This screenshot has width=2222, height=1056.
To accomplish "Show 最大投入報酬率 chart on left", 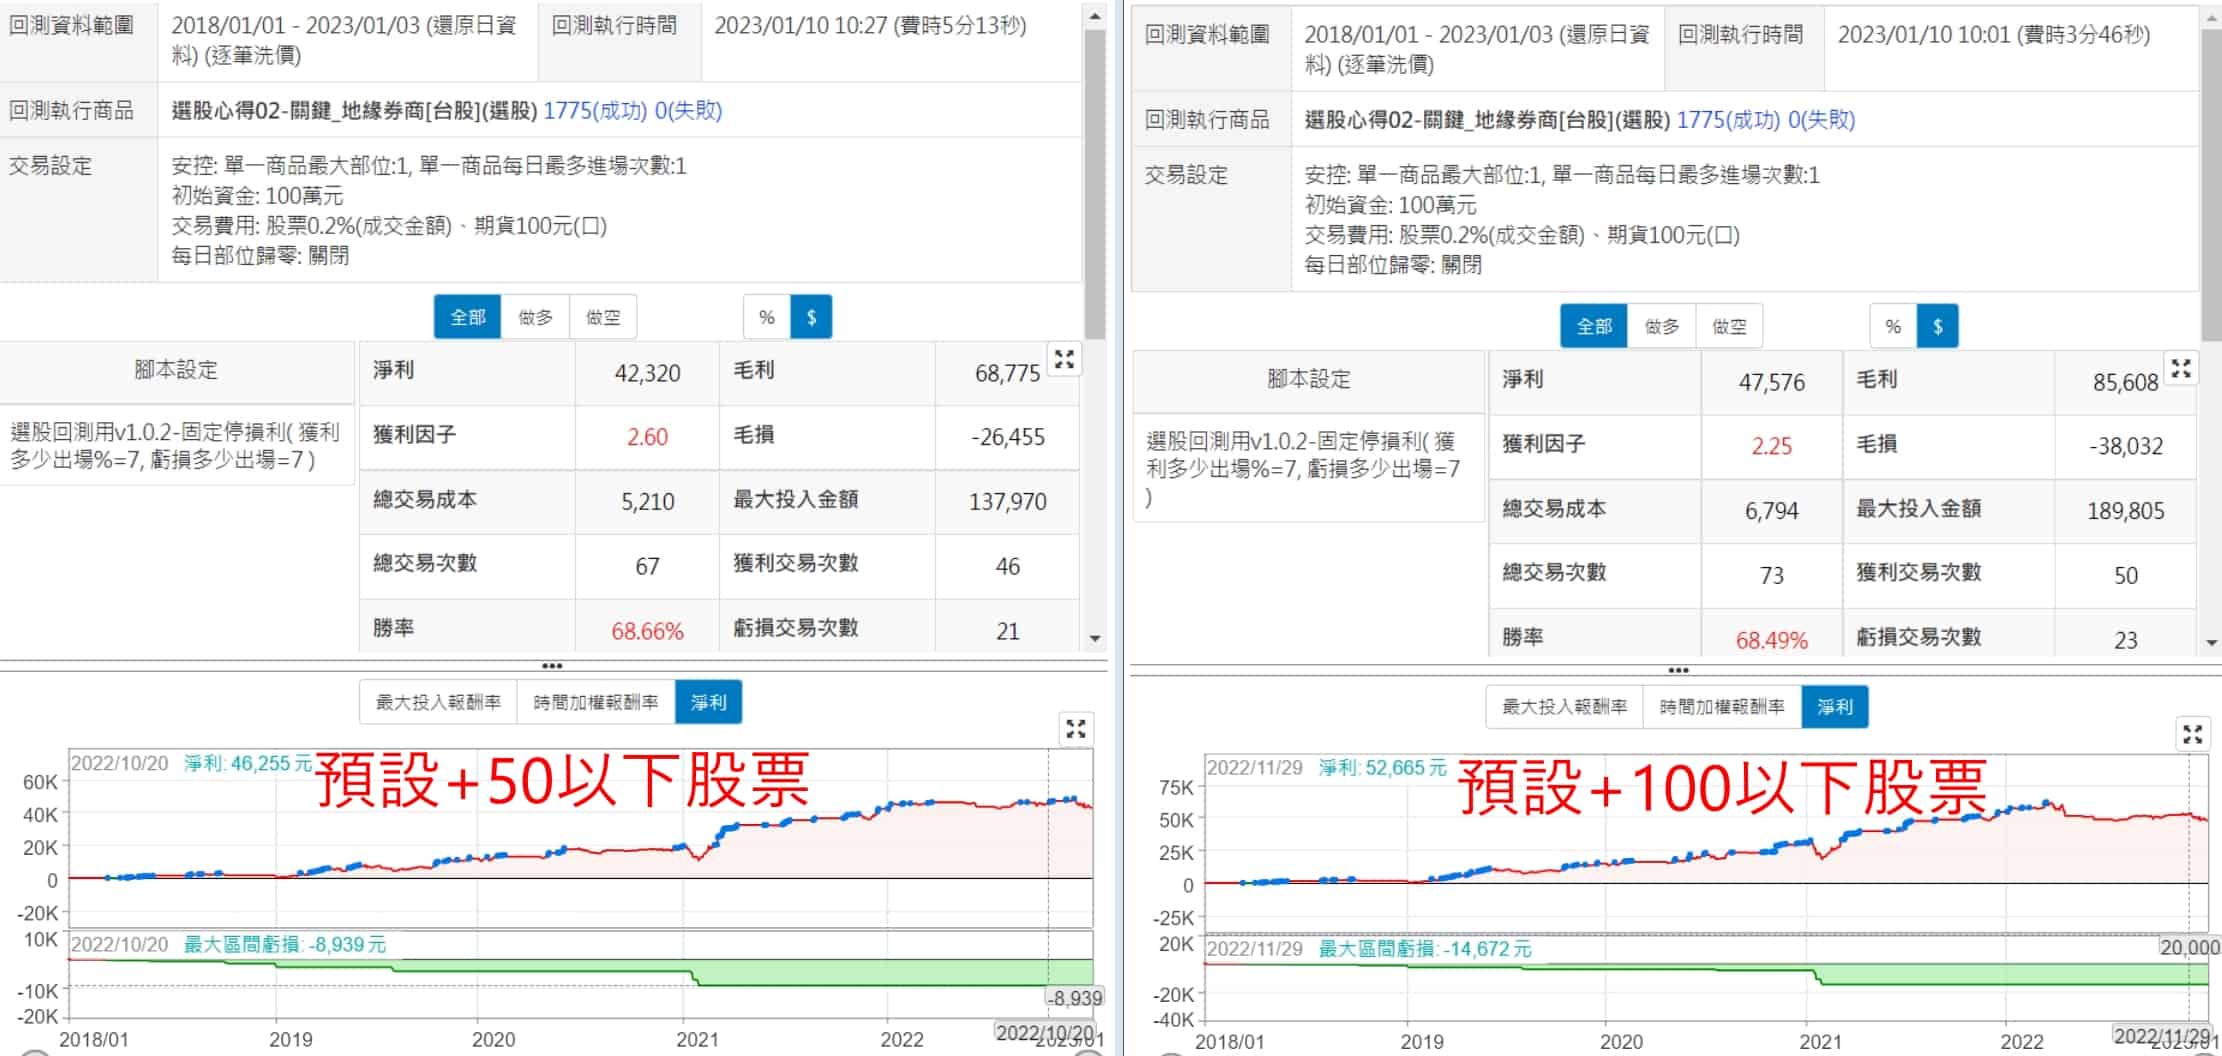I will tap(438, 703).
